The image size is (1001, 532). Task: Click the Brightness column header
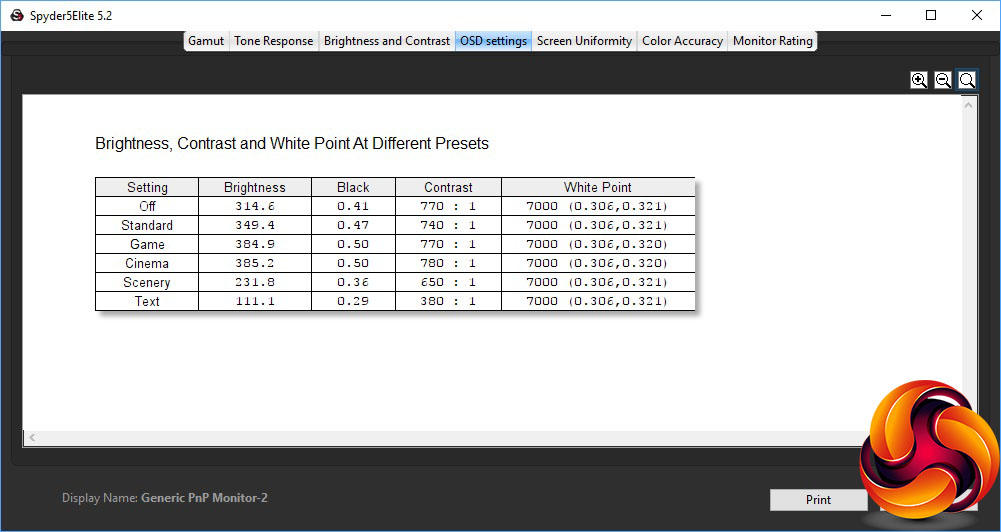[x=255, y=187]
